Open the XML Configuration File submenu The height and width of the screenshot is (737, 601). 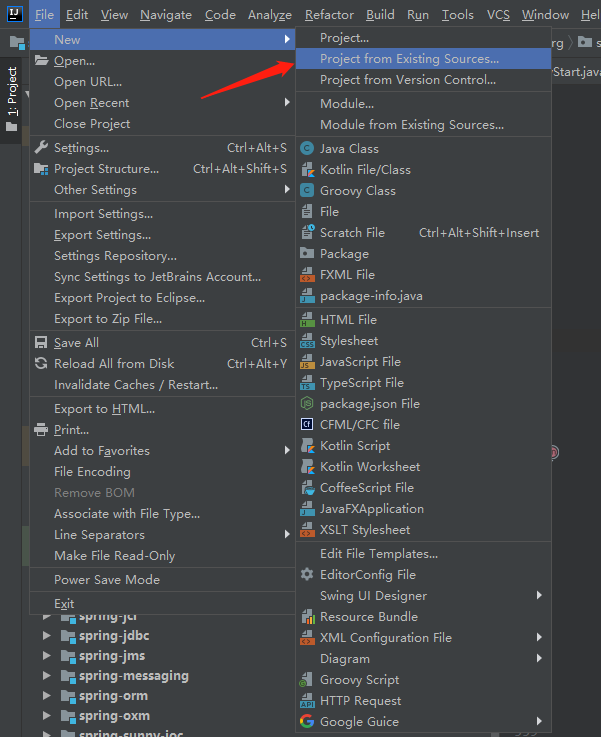pyautogui.click(x=423, y=637)
